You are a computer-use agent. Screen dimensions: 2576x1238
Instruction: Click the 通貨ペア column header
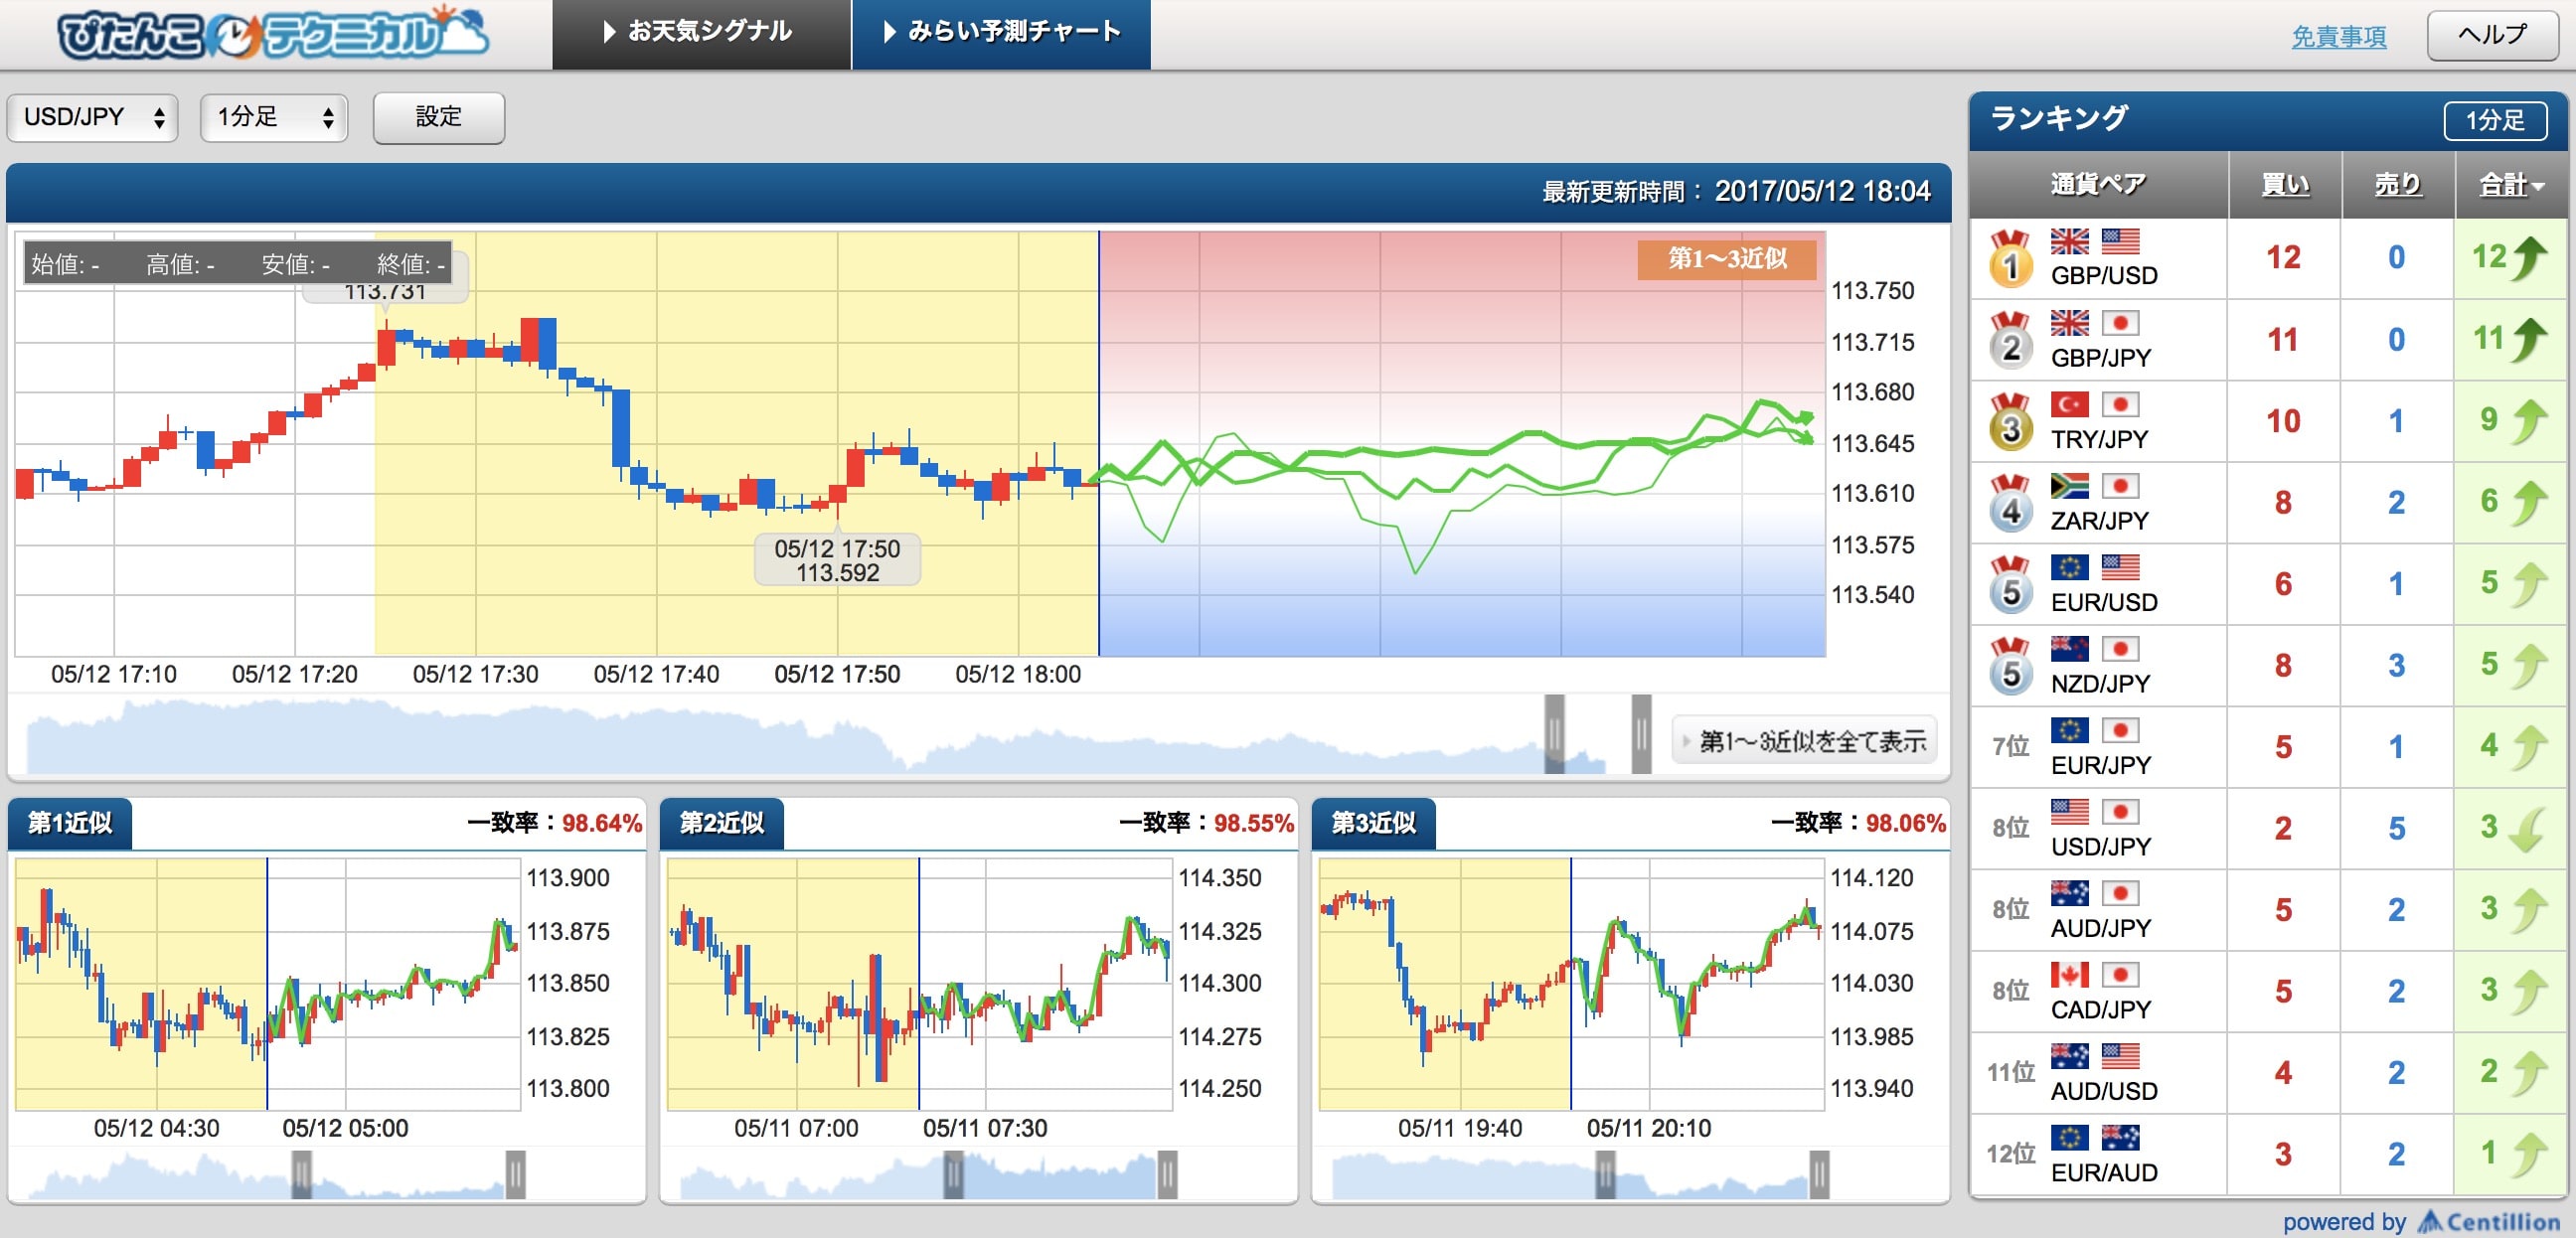coord(2098,185)
